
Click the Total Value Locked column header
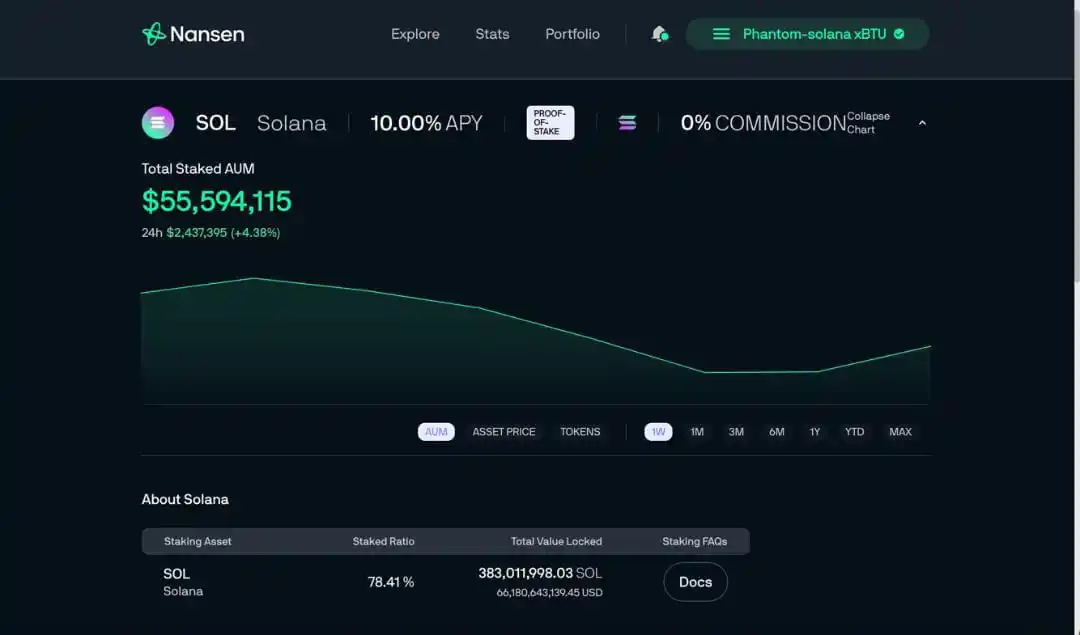557,541
